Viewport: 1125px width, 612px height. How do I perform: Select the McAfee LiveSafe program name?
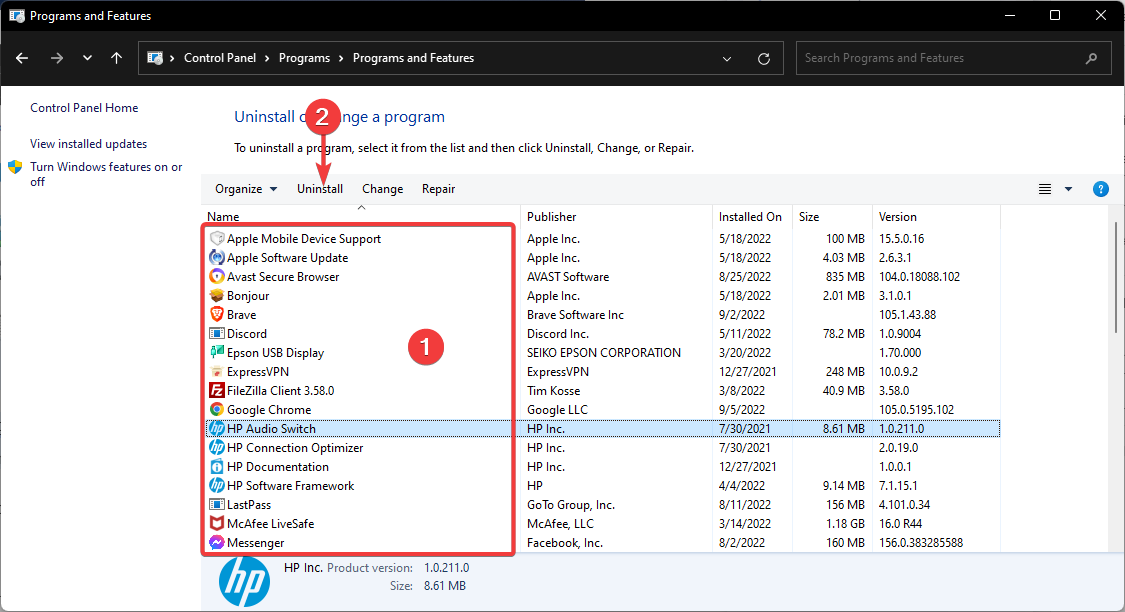(x=270, y=524)
